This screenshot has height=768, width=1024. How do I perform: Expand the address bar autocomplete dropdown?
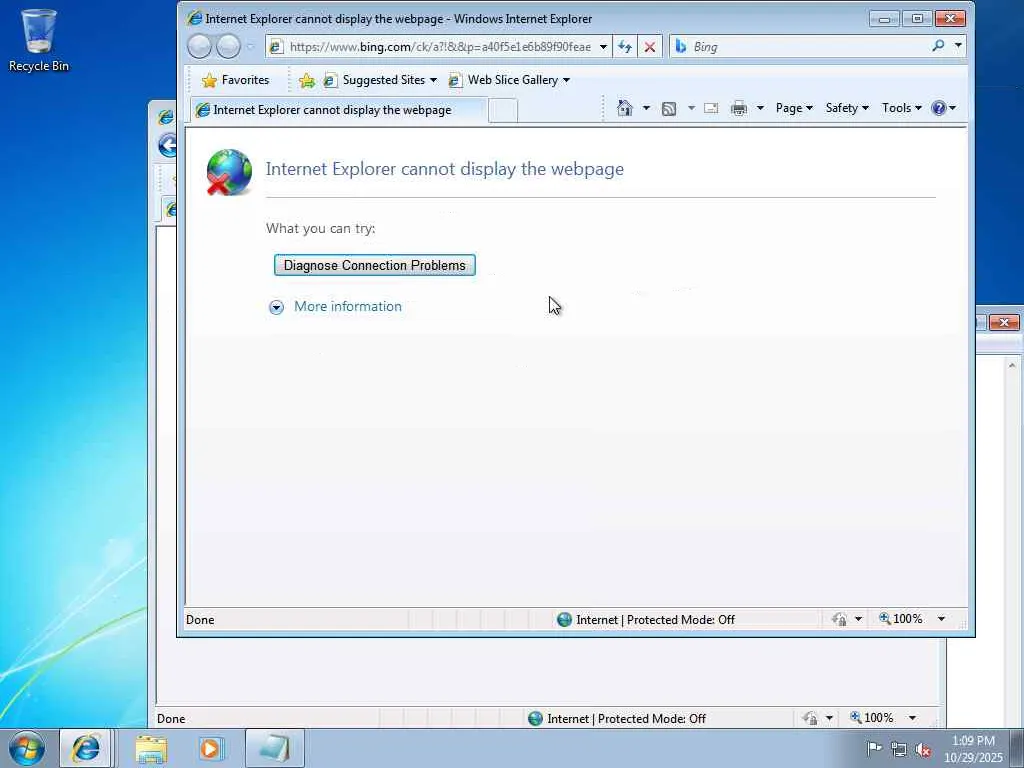click(x=603, y=46)
